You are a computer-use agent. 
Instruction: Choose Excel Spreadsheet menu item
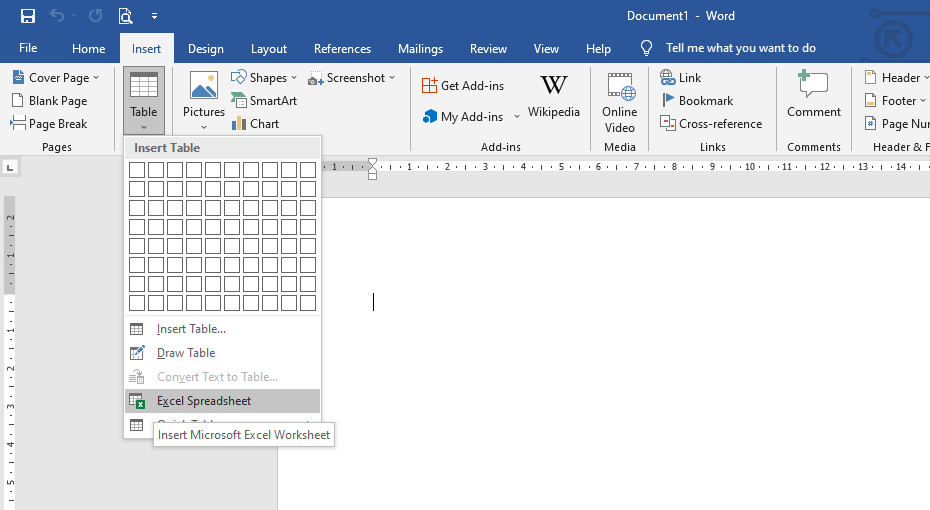222,401
